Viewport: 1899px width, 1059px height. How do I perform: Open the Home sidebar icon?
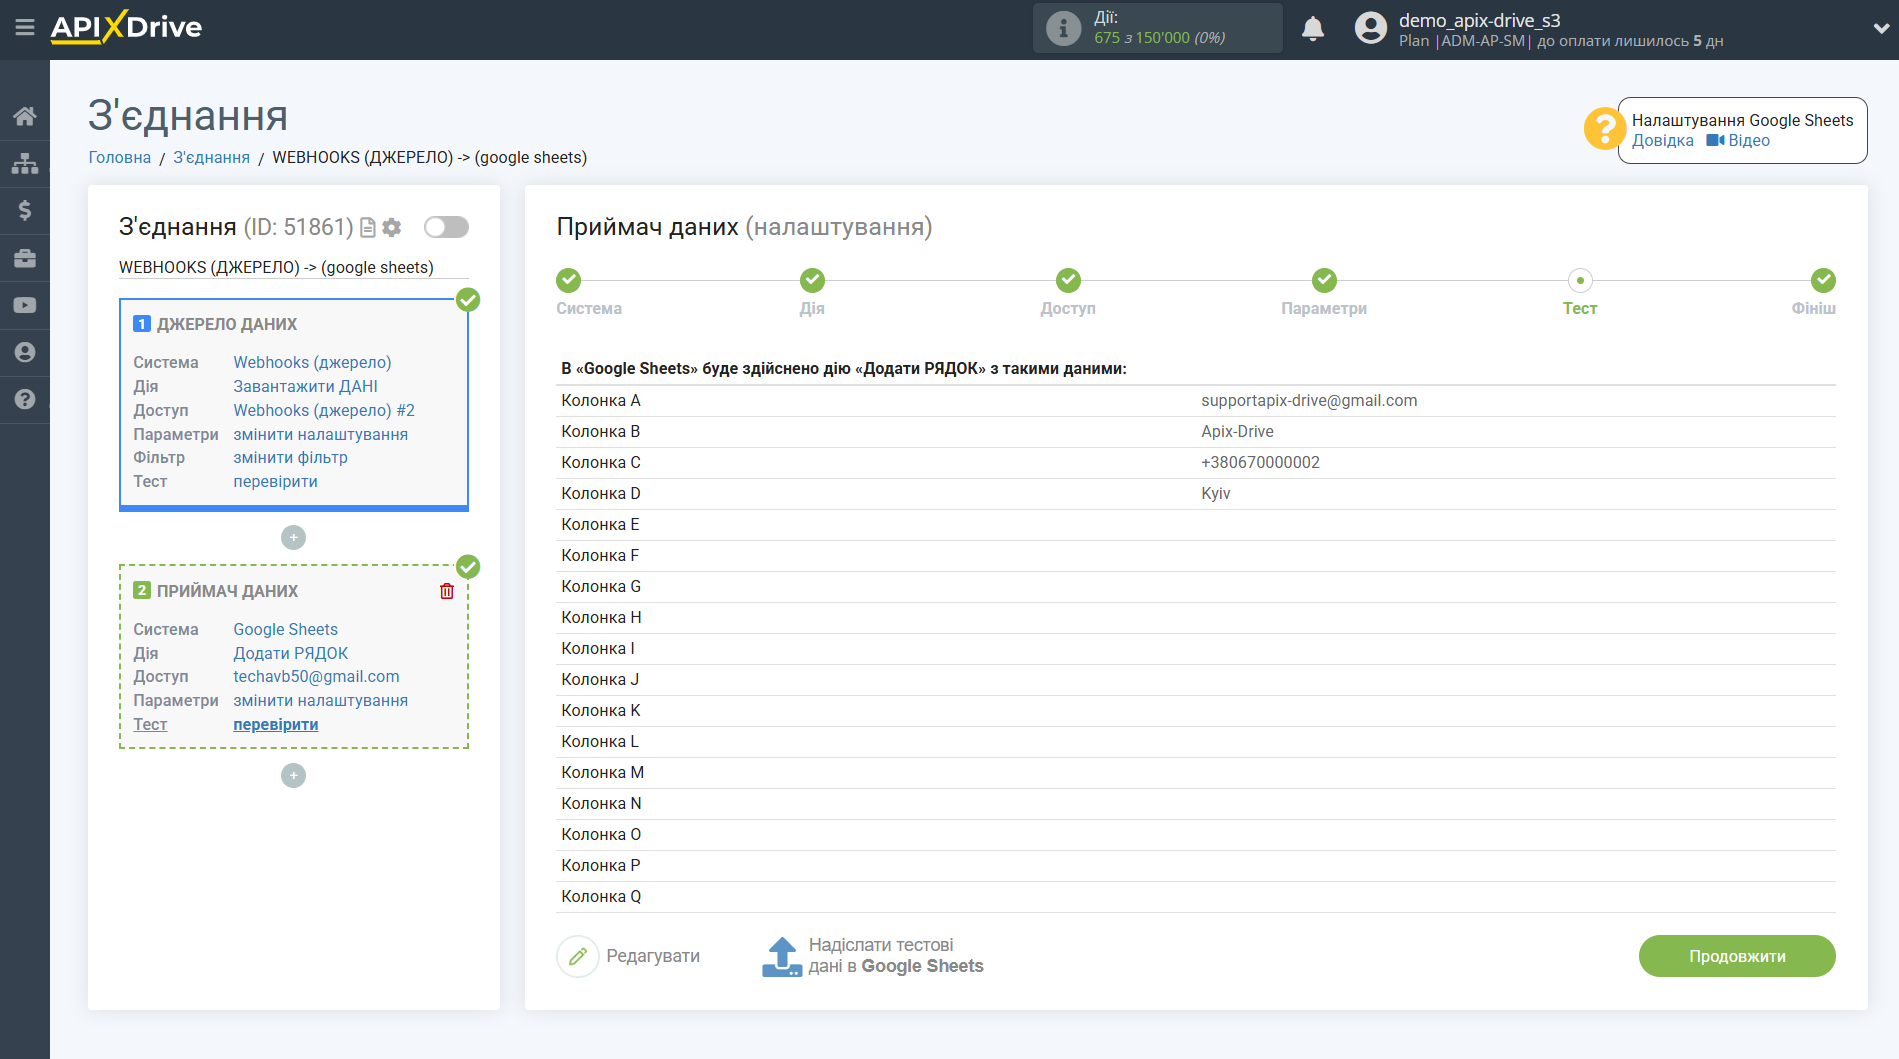[25, 116]
